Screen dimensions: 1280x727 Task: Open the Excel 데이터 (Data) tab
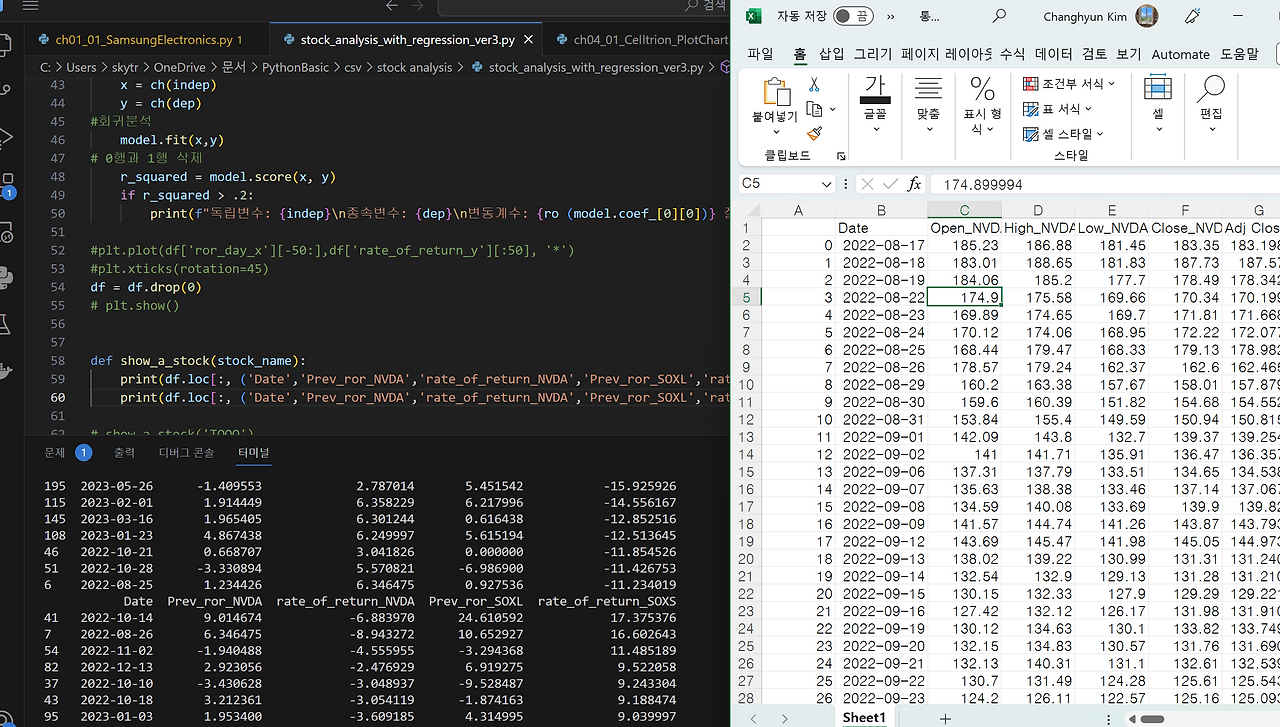1053,54
